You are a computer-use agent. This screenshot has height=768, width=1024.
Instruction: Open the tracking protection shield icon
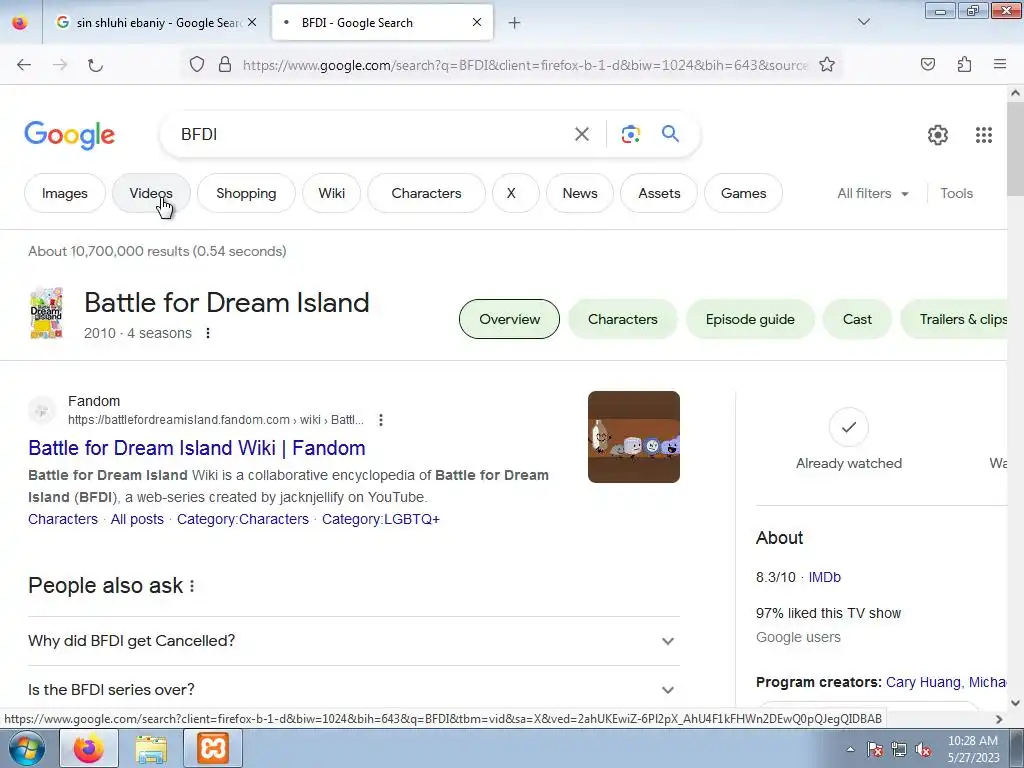click(197, 64)
